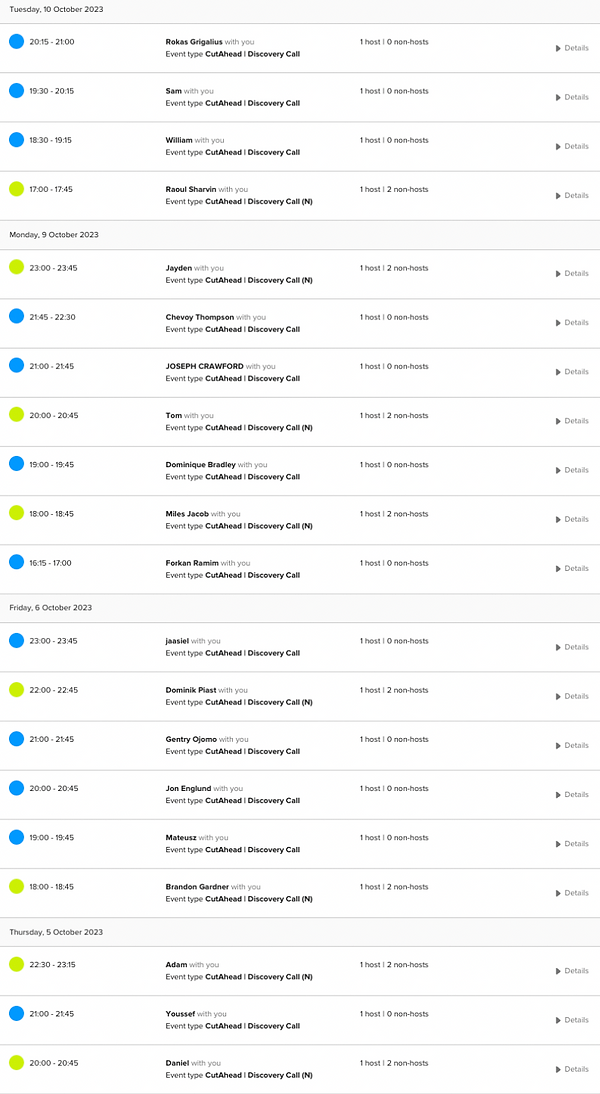Click the blue status dot beside Rokas Grigalius
This screenshot has height=1094, width=600.
tap(14, 41)
